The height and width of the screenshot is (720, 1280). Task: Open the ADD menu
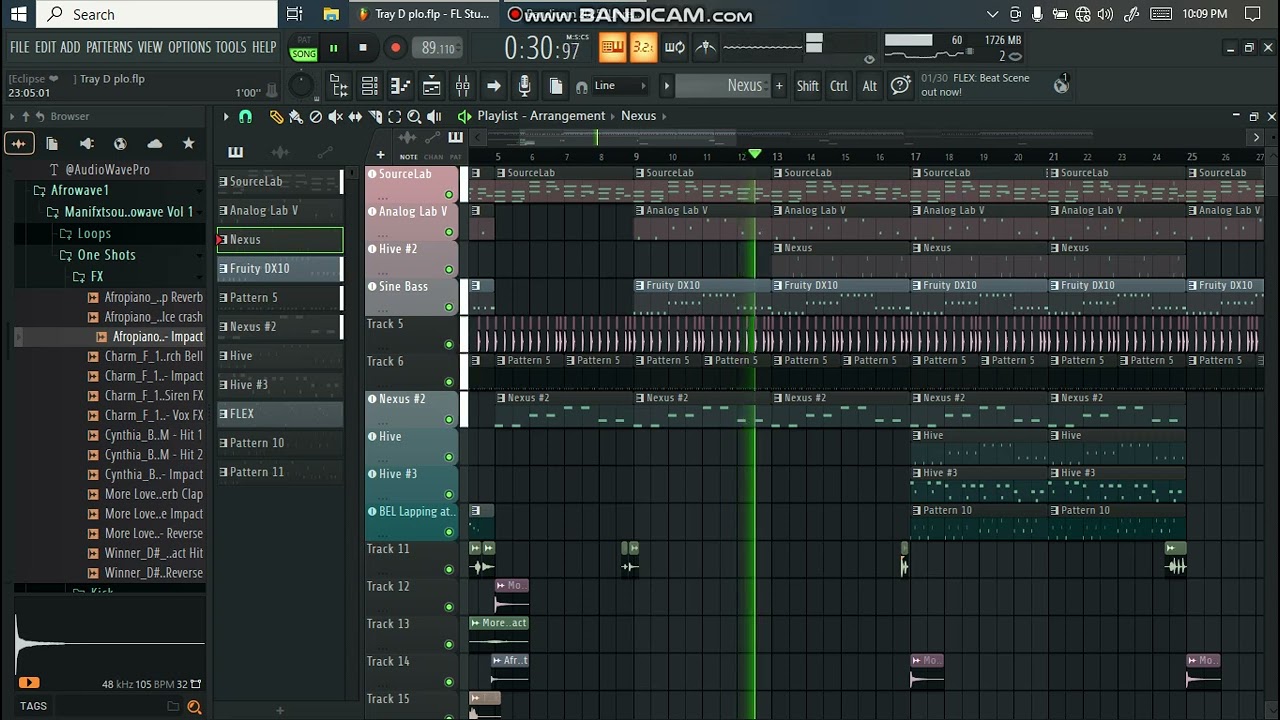coord(70,47)
